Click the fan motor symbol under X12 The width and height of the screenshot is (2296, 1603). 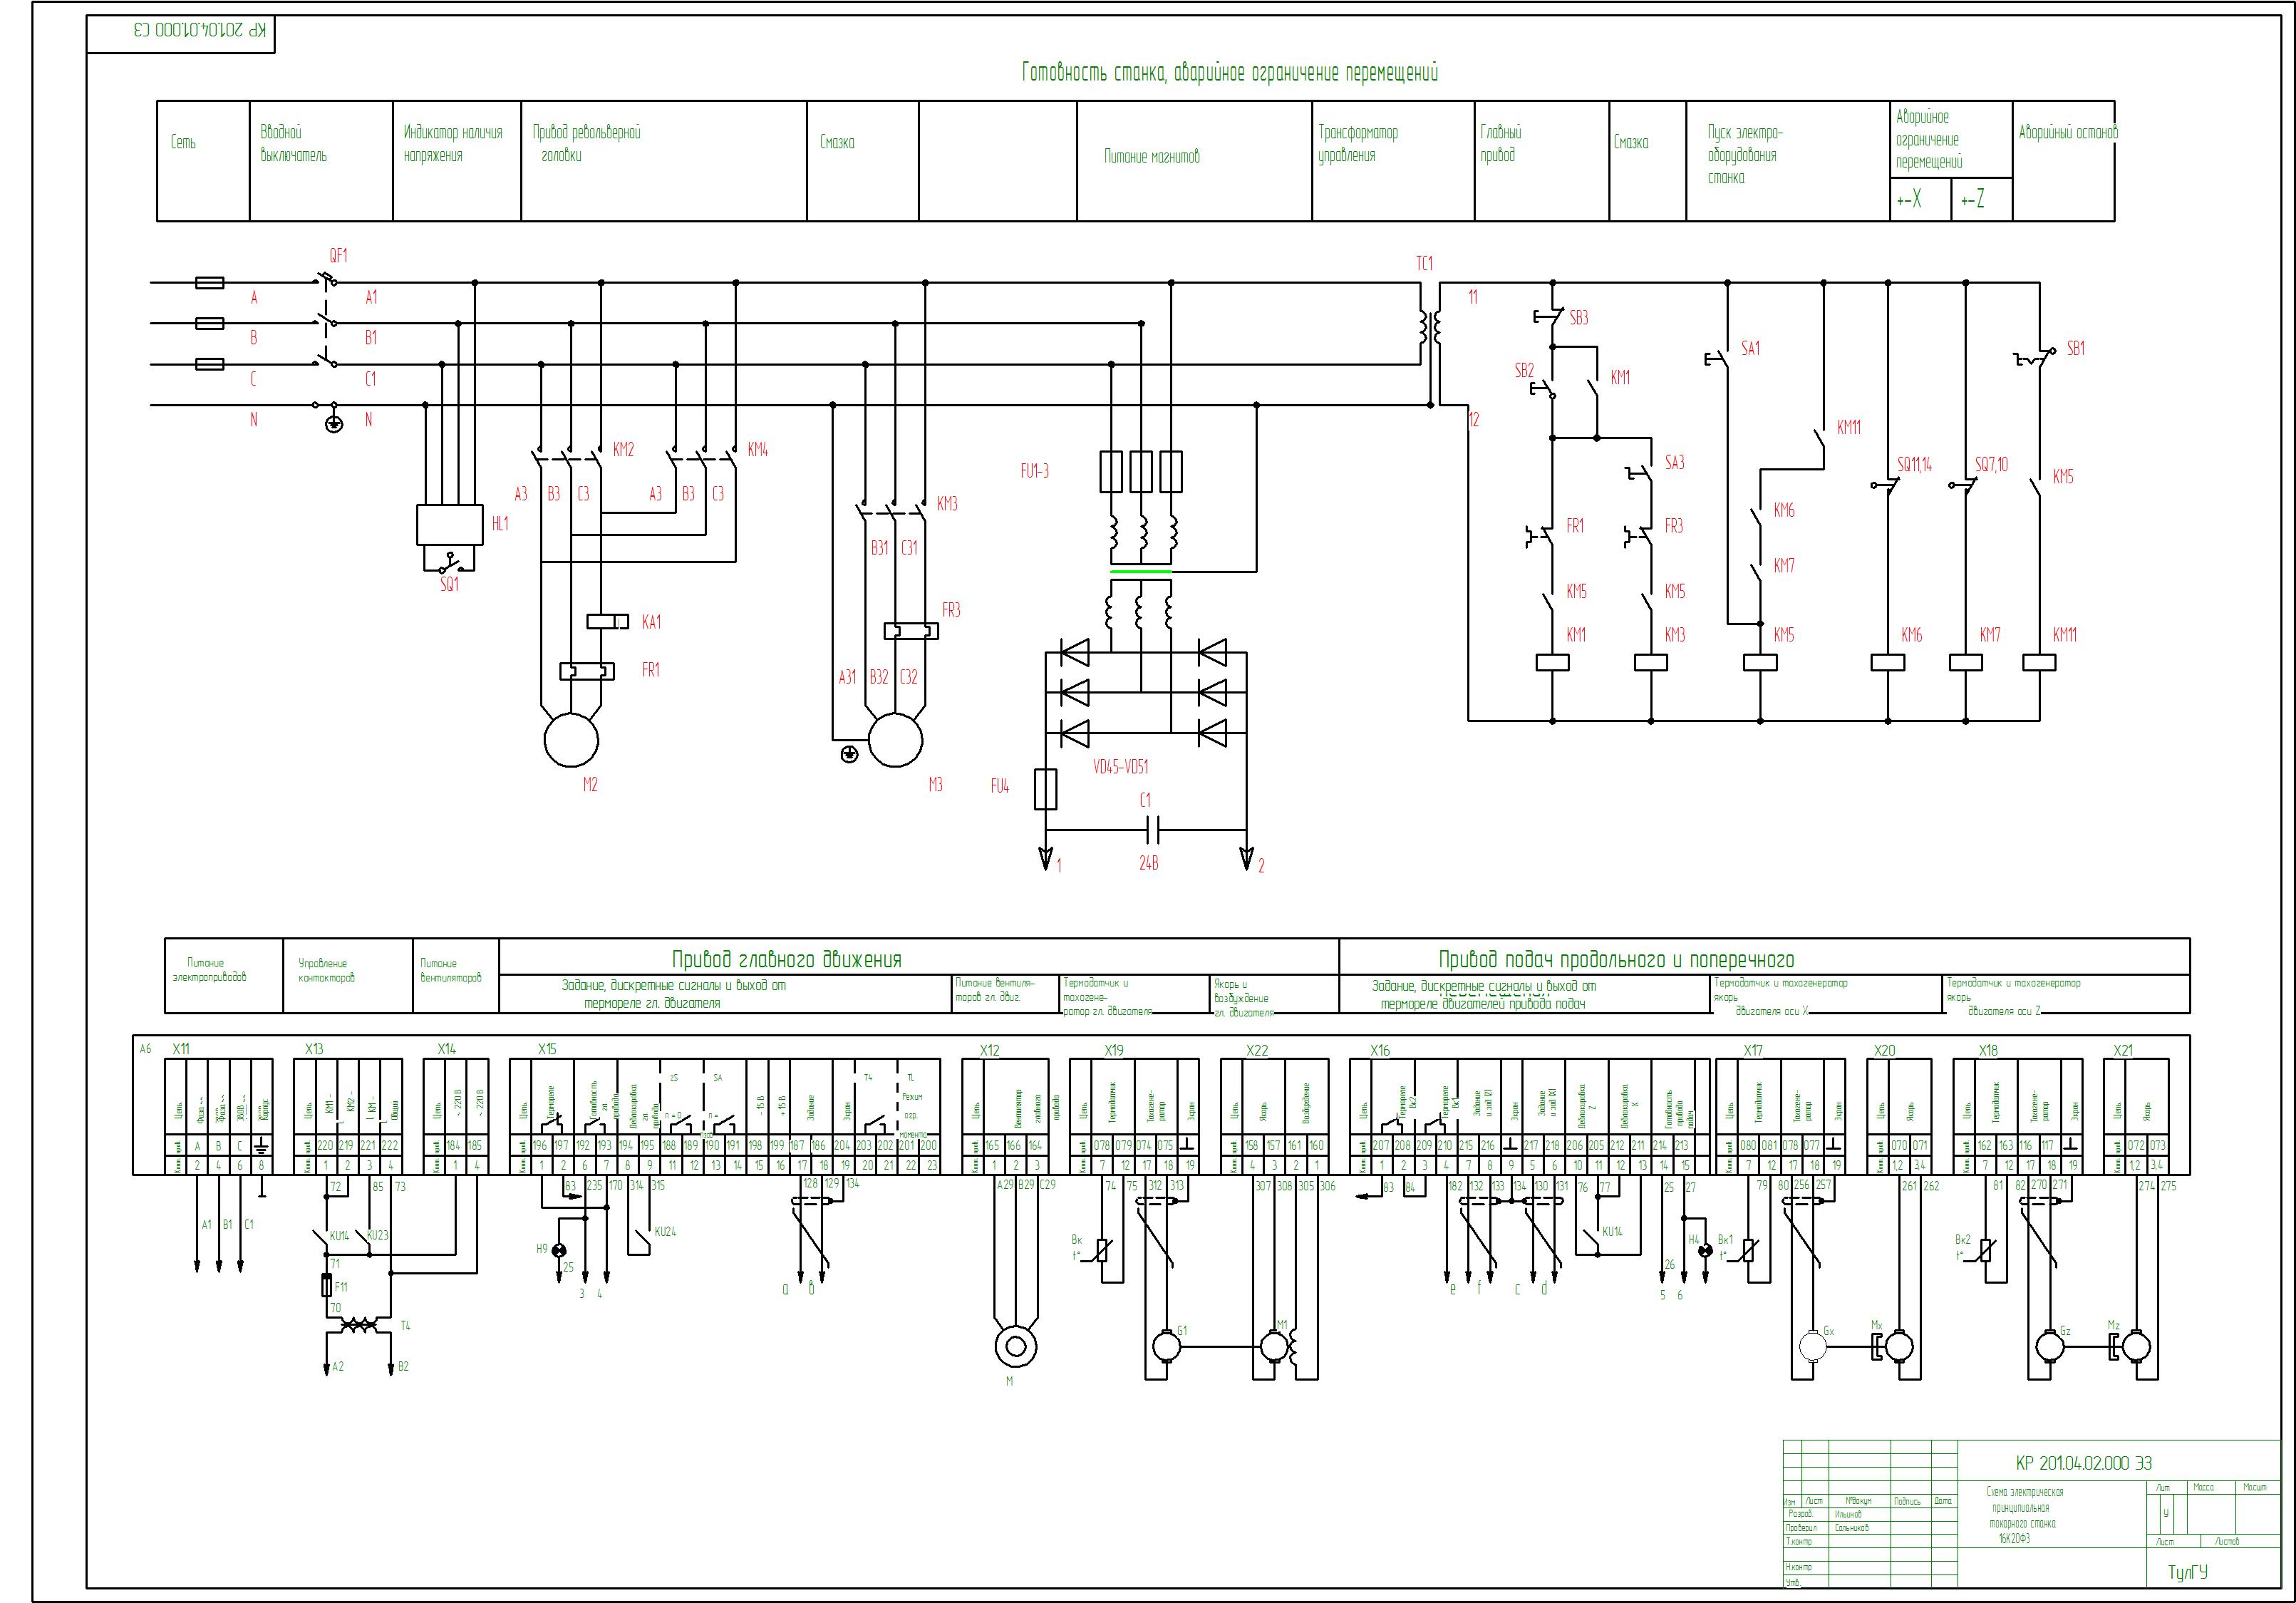pos(1016,1347)
